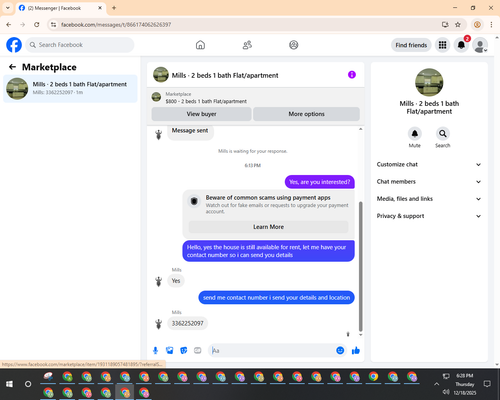Click the Facebook logo
Image resolution: width=500 pixels, height=400 pixels.
tap(14, 45)
